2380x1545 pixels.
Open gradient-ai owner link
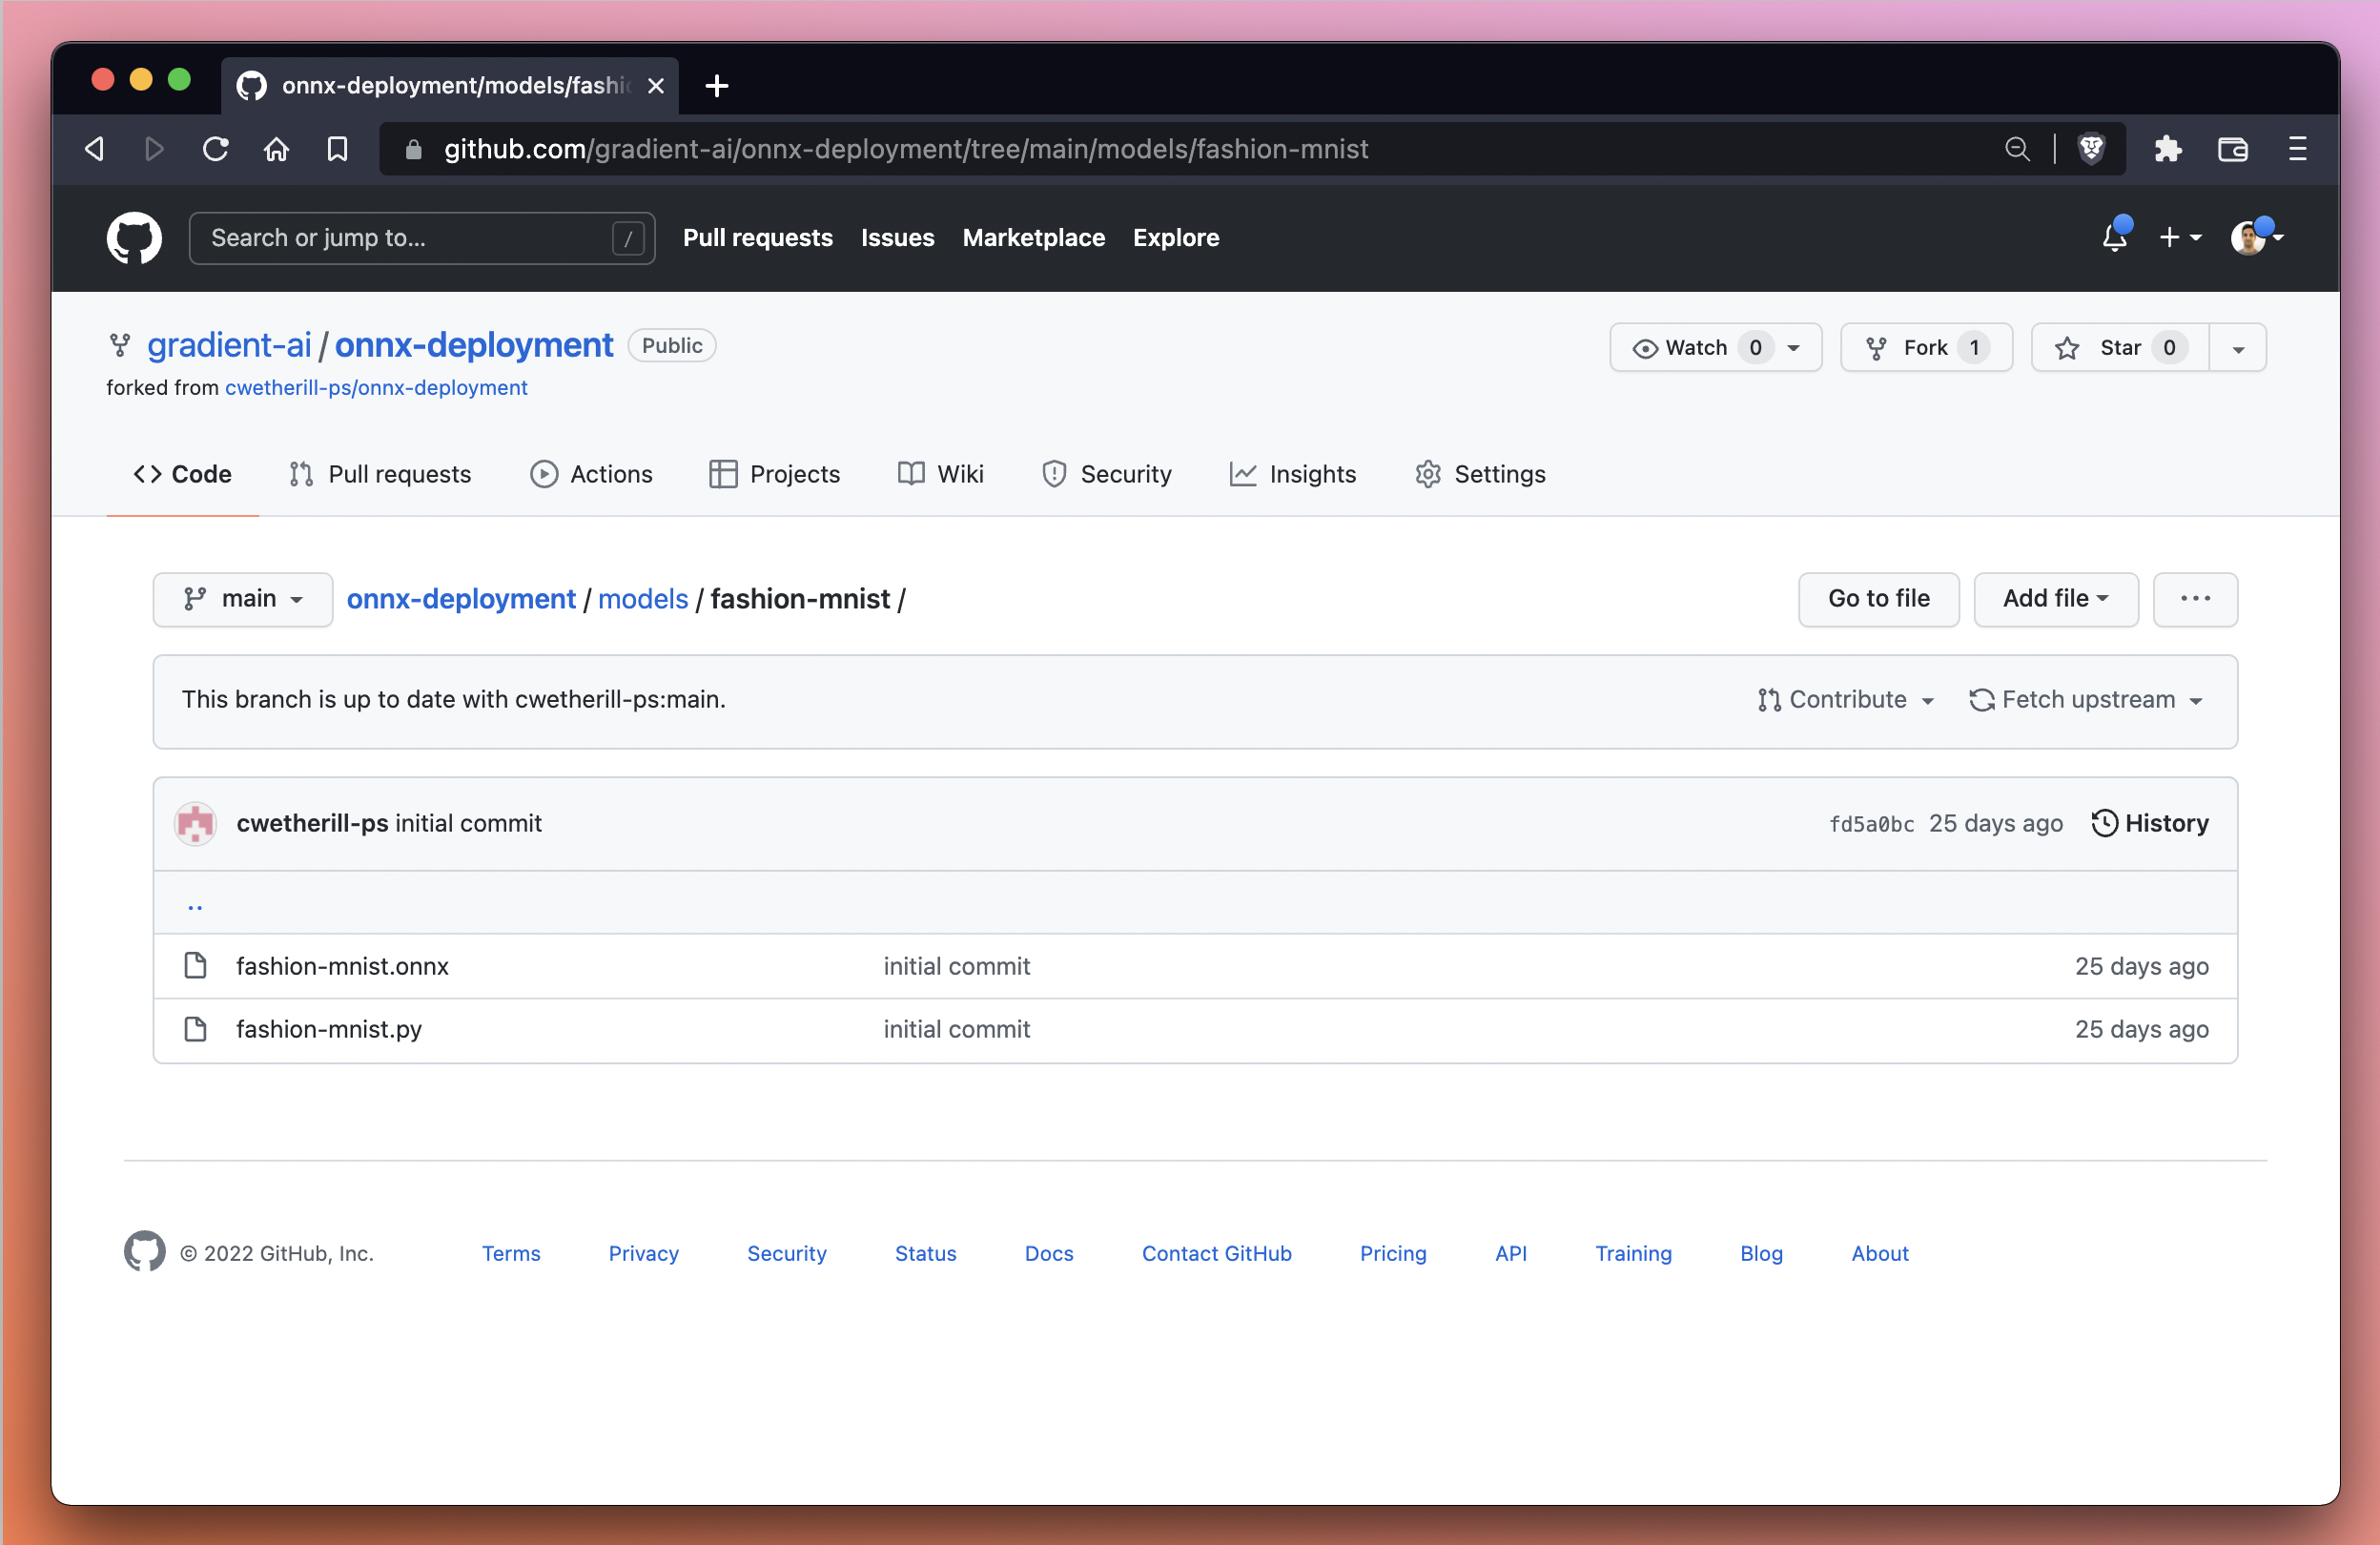(229, 345)
